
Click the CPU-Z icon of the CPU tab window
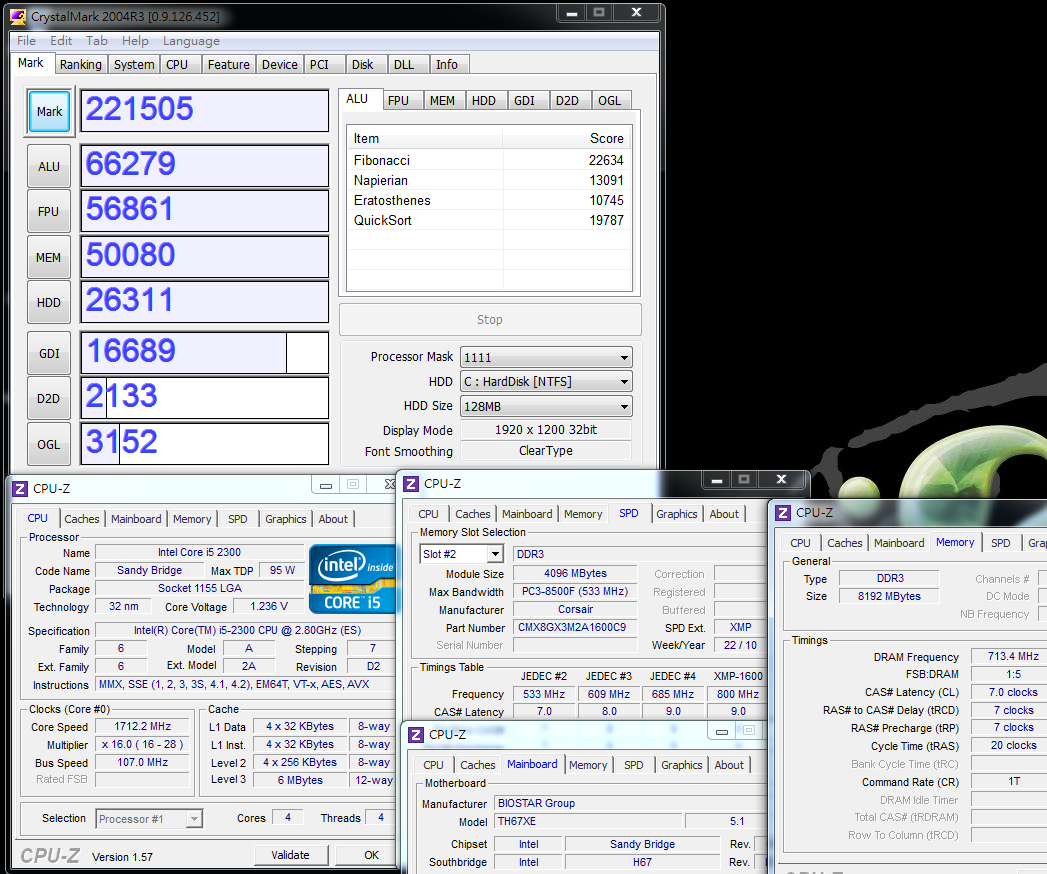click(x=20, y=489)
